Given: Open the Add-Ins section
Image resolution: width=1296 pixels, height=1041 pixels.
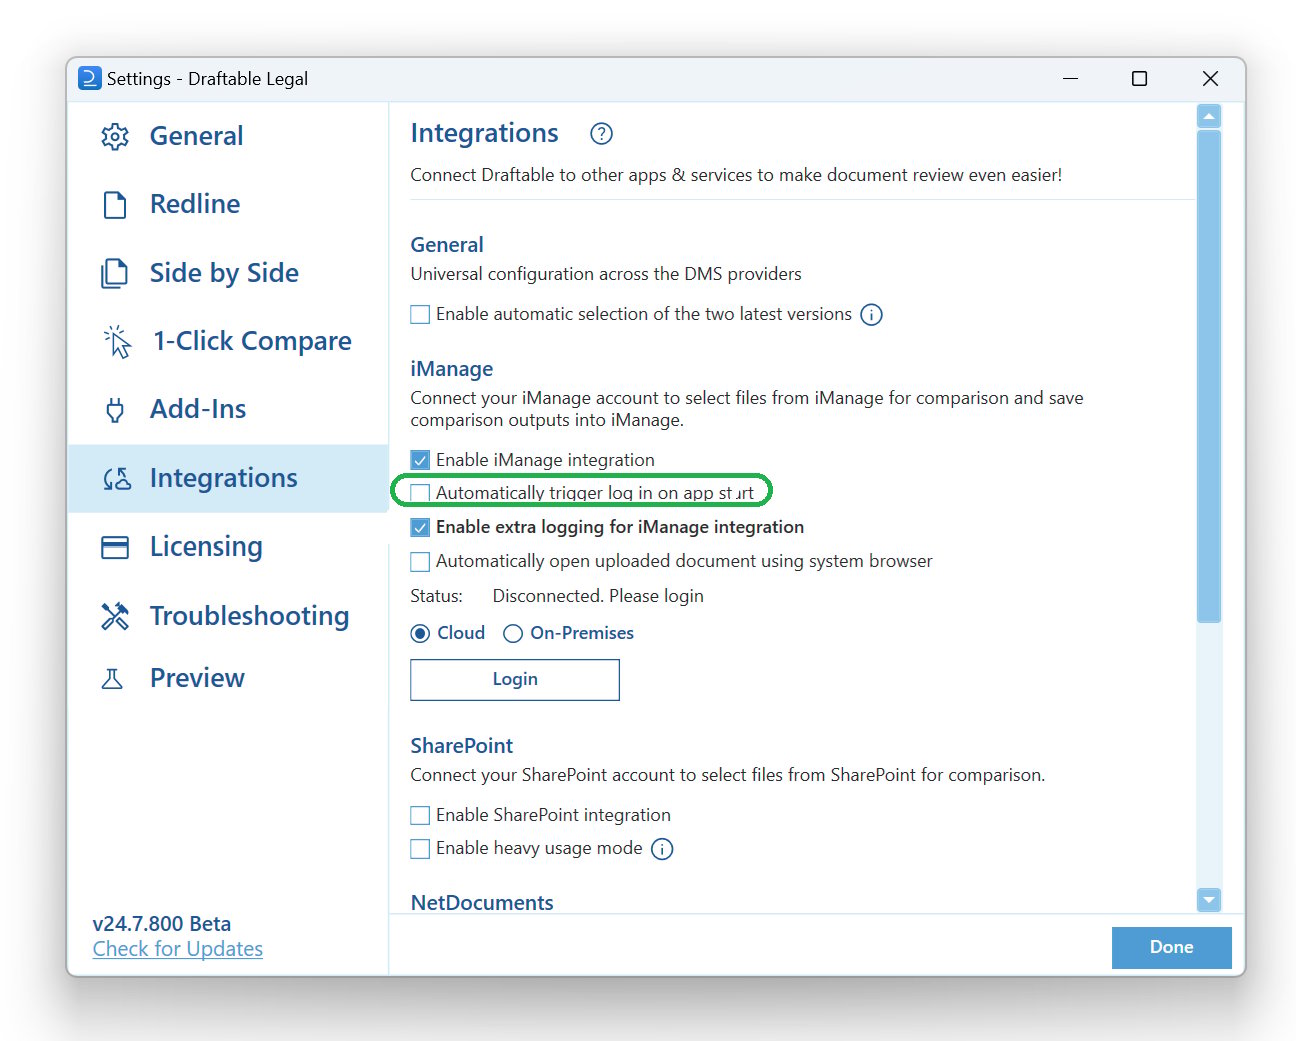Looking at the screenshot, I should click(227, 409).
